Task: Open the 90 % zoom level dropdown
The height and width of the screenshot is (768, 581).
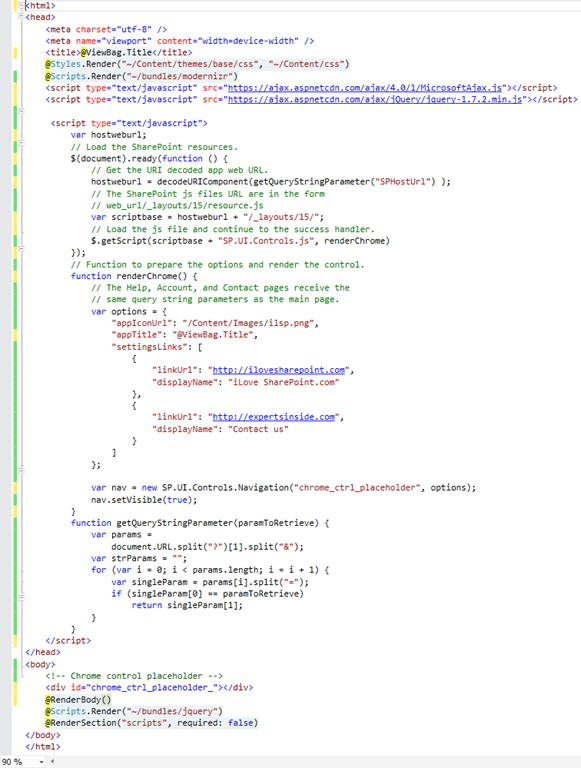Action: [x=41, y=762]
